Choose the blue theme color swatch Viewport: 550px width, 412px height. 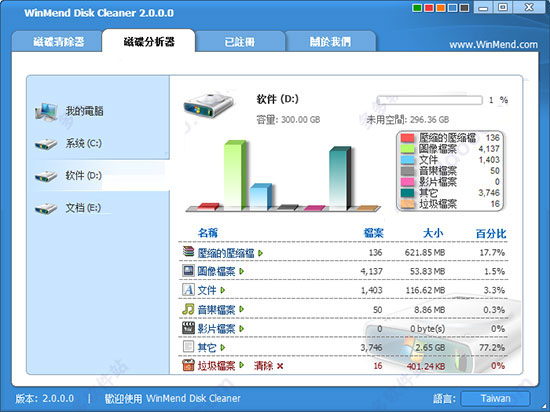pos(452,8)
